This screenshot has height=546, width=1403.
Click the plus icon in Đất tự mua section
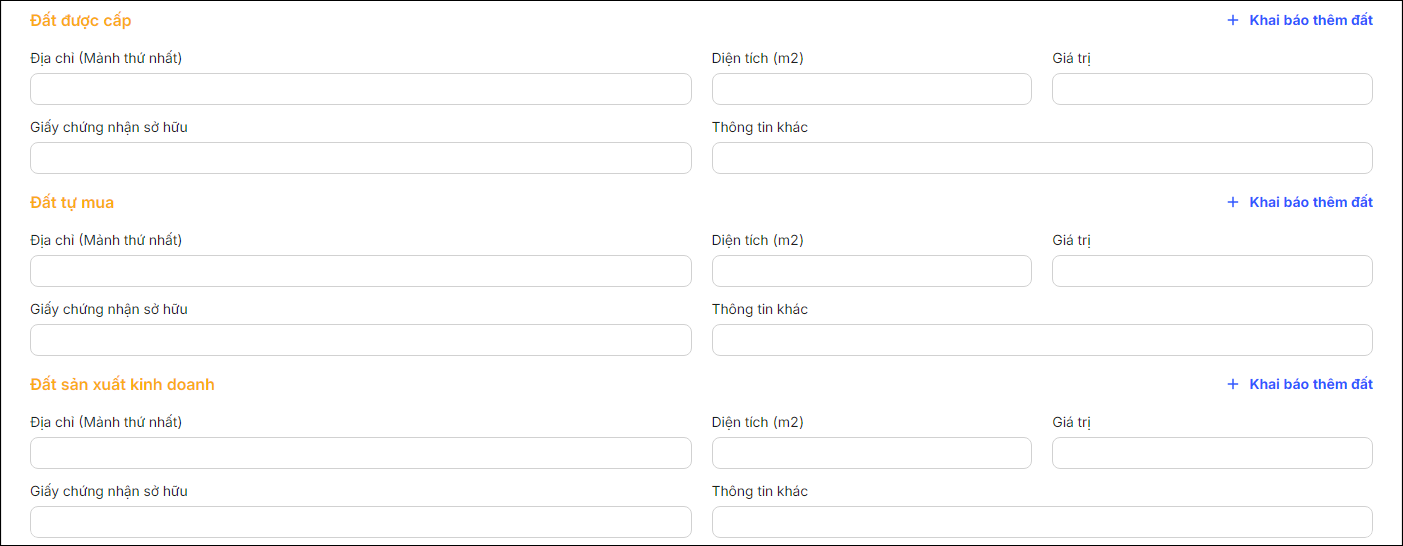point(1232,202)
